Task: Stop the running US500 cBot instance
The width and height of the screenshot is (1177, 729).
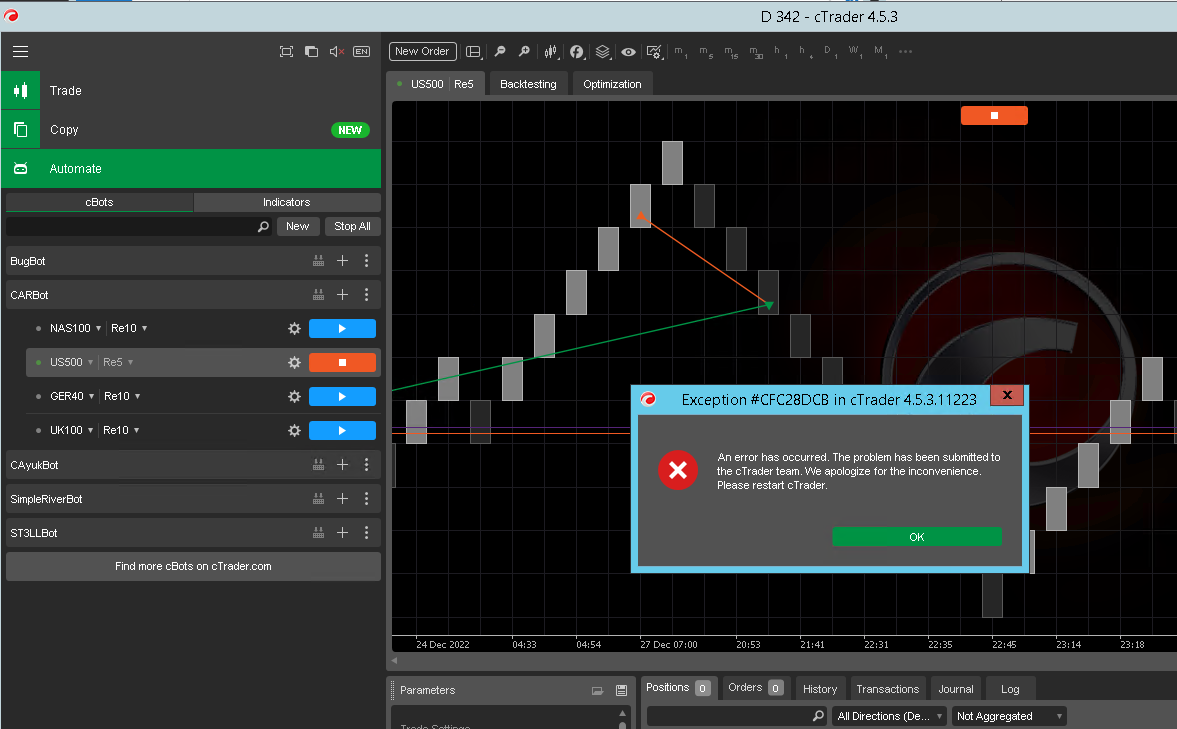Action: pos(342,362)
